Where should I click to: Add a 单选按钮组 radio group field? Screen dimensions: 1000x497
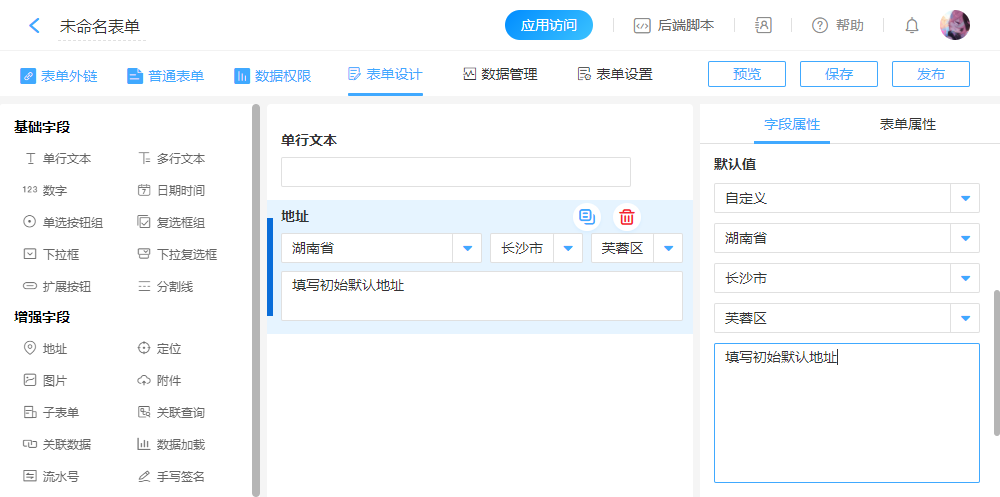click(x=62, y=222)
